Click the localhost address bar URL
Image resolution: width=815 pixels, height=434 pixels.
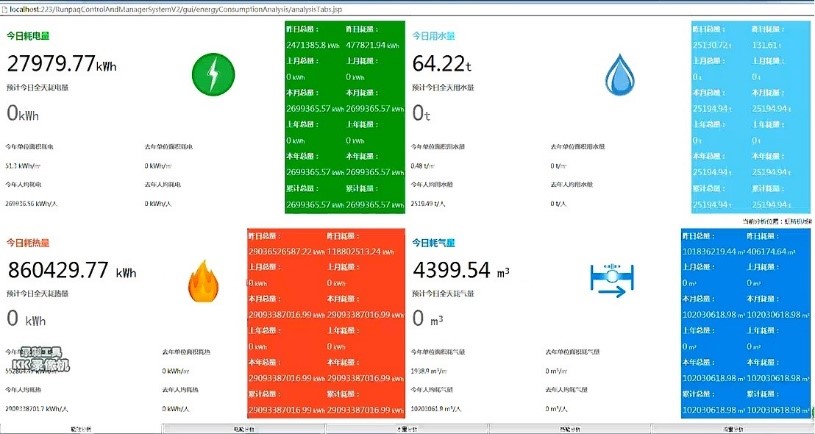(130, 8)
